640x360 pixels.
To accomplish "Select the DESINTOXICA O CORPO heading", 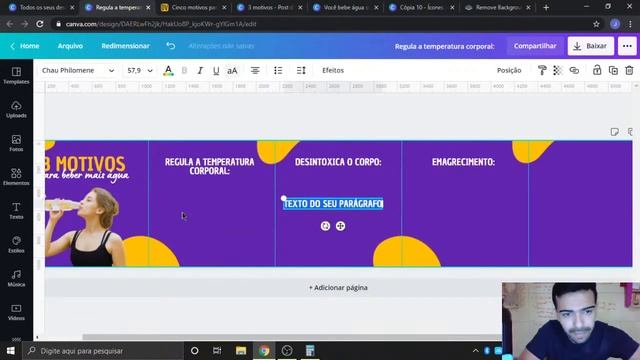I will coord(338,162).
